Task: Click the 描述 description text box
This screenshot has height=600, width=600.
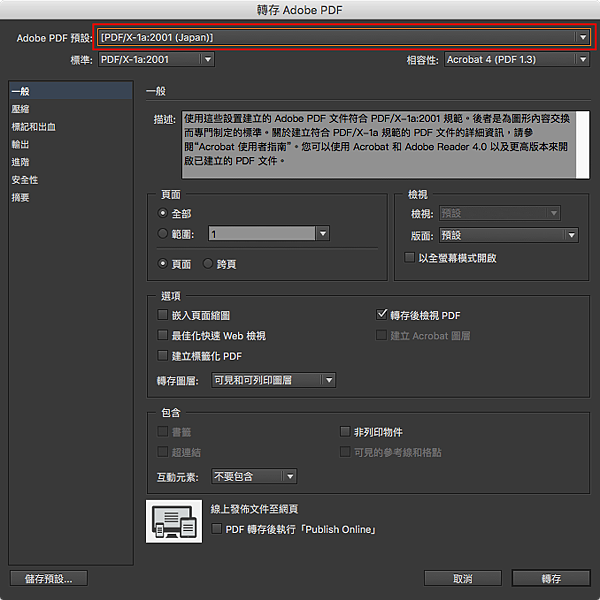Action: (378, 145)
